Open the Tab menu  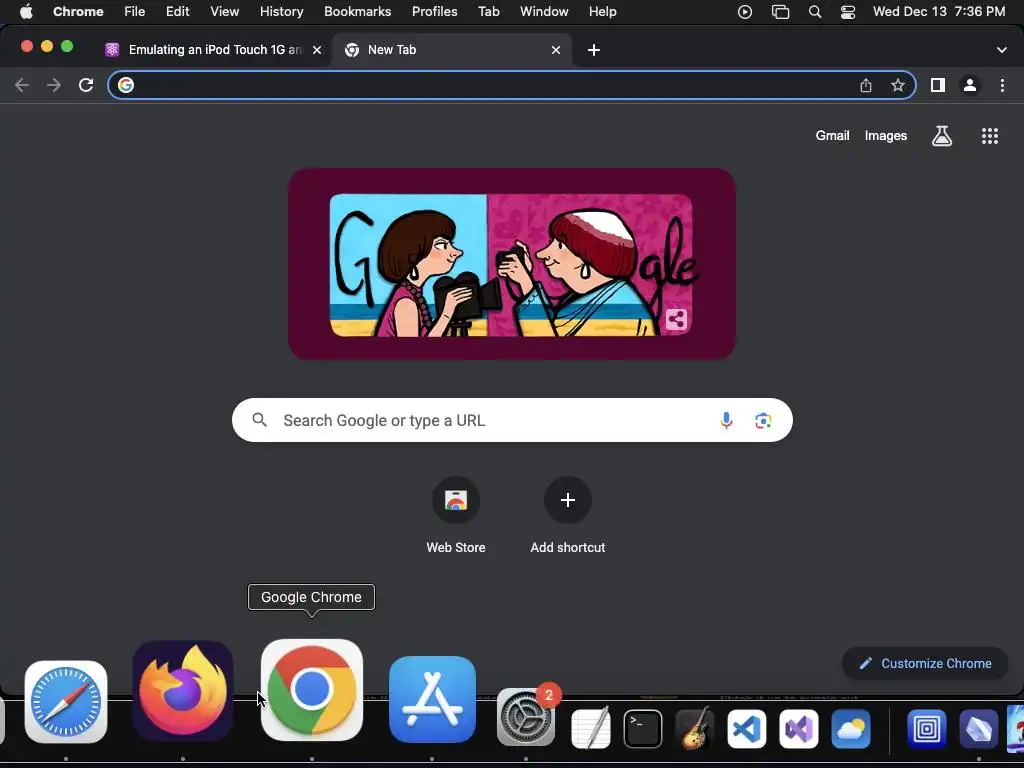488,11
